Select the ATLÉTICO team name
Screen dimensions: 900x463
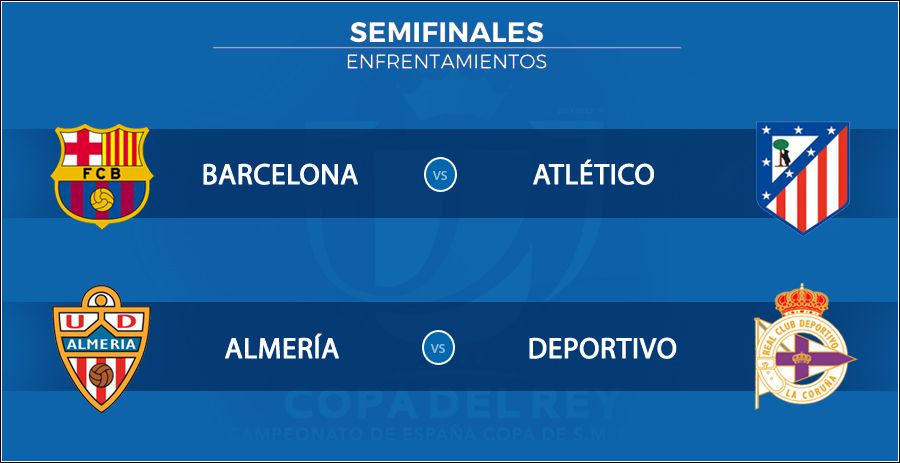(x=593, y=174)
